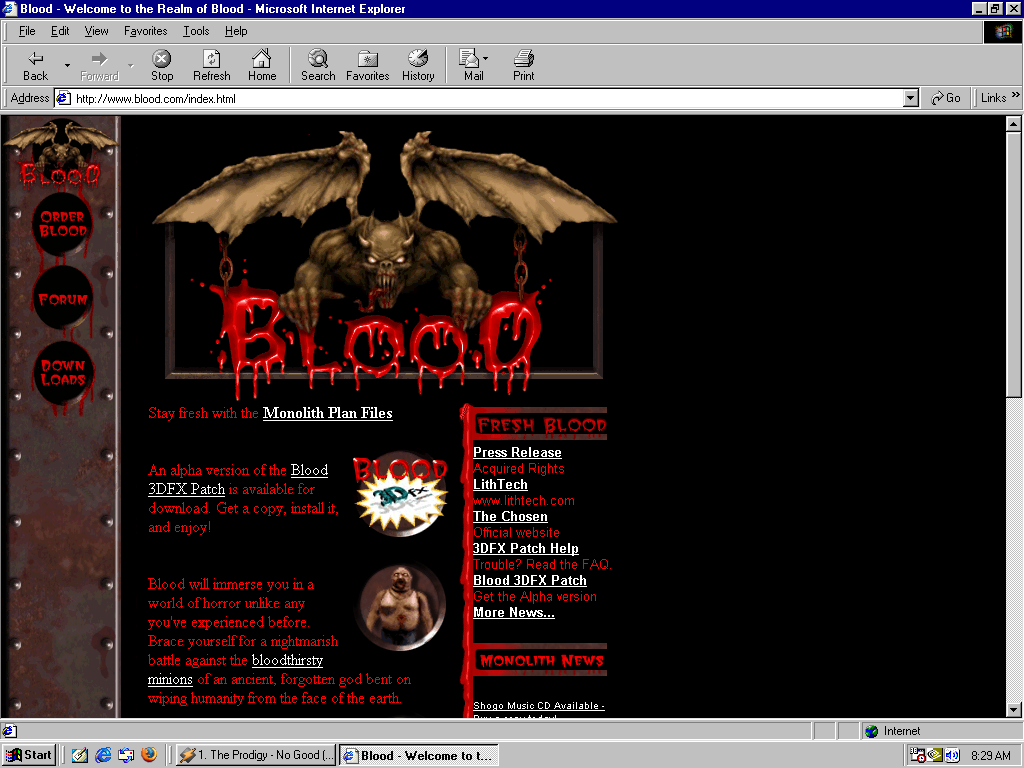Click the Start button on taskbar
Image resolution: width=1024 pixels, height=768 pixels.
click(28, 755)
